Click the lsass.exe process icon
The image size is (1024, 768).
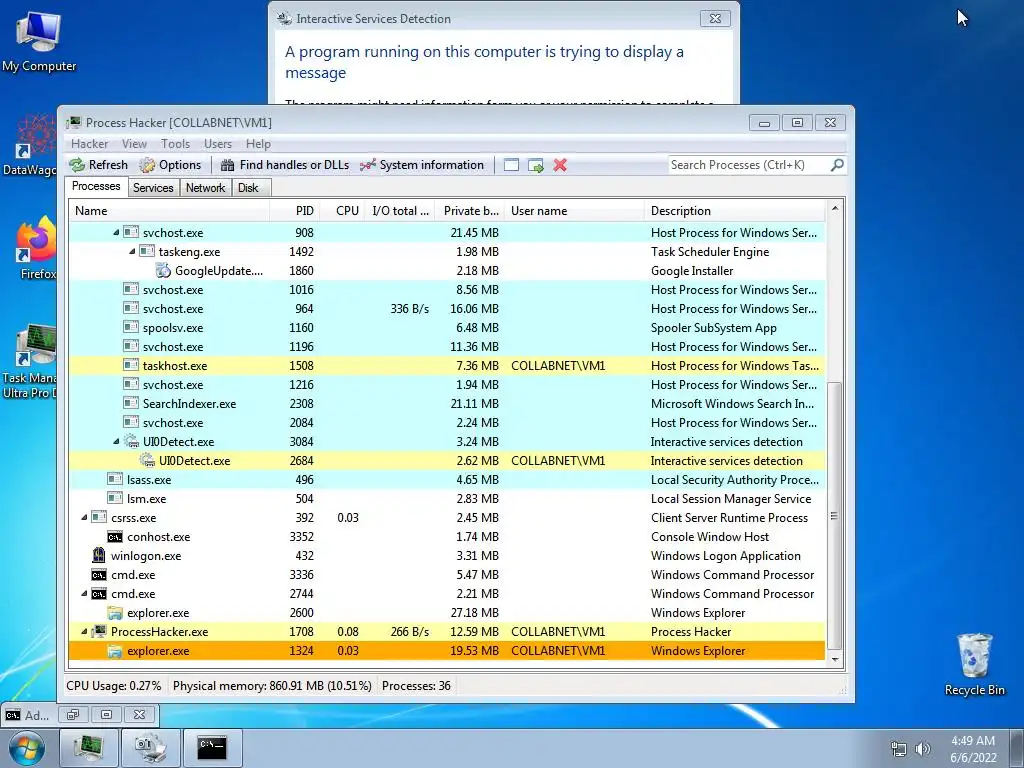click(115, 479)
